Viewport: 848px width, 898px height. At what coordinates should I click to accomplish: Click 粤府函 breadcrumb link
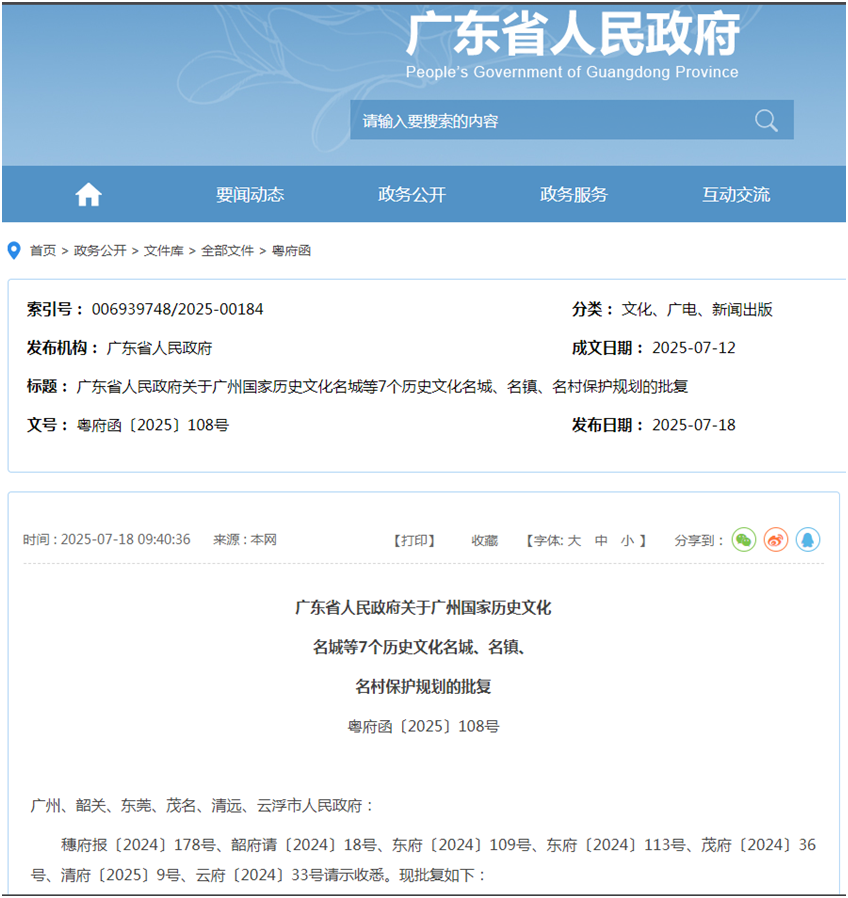tap(292, 251)
